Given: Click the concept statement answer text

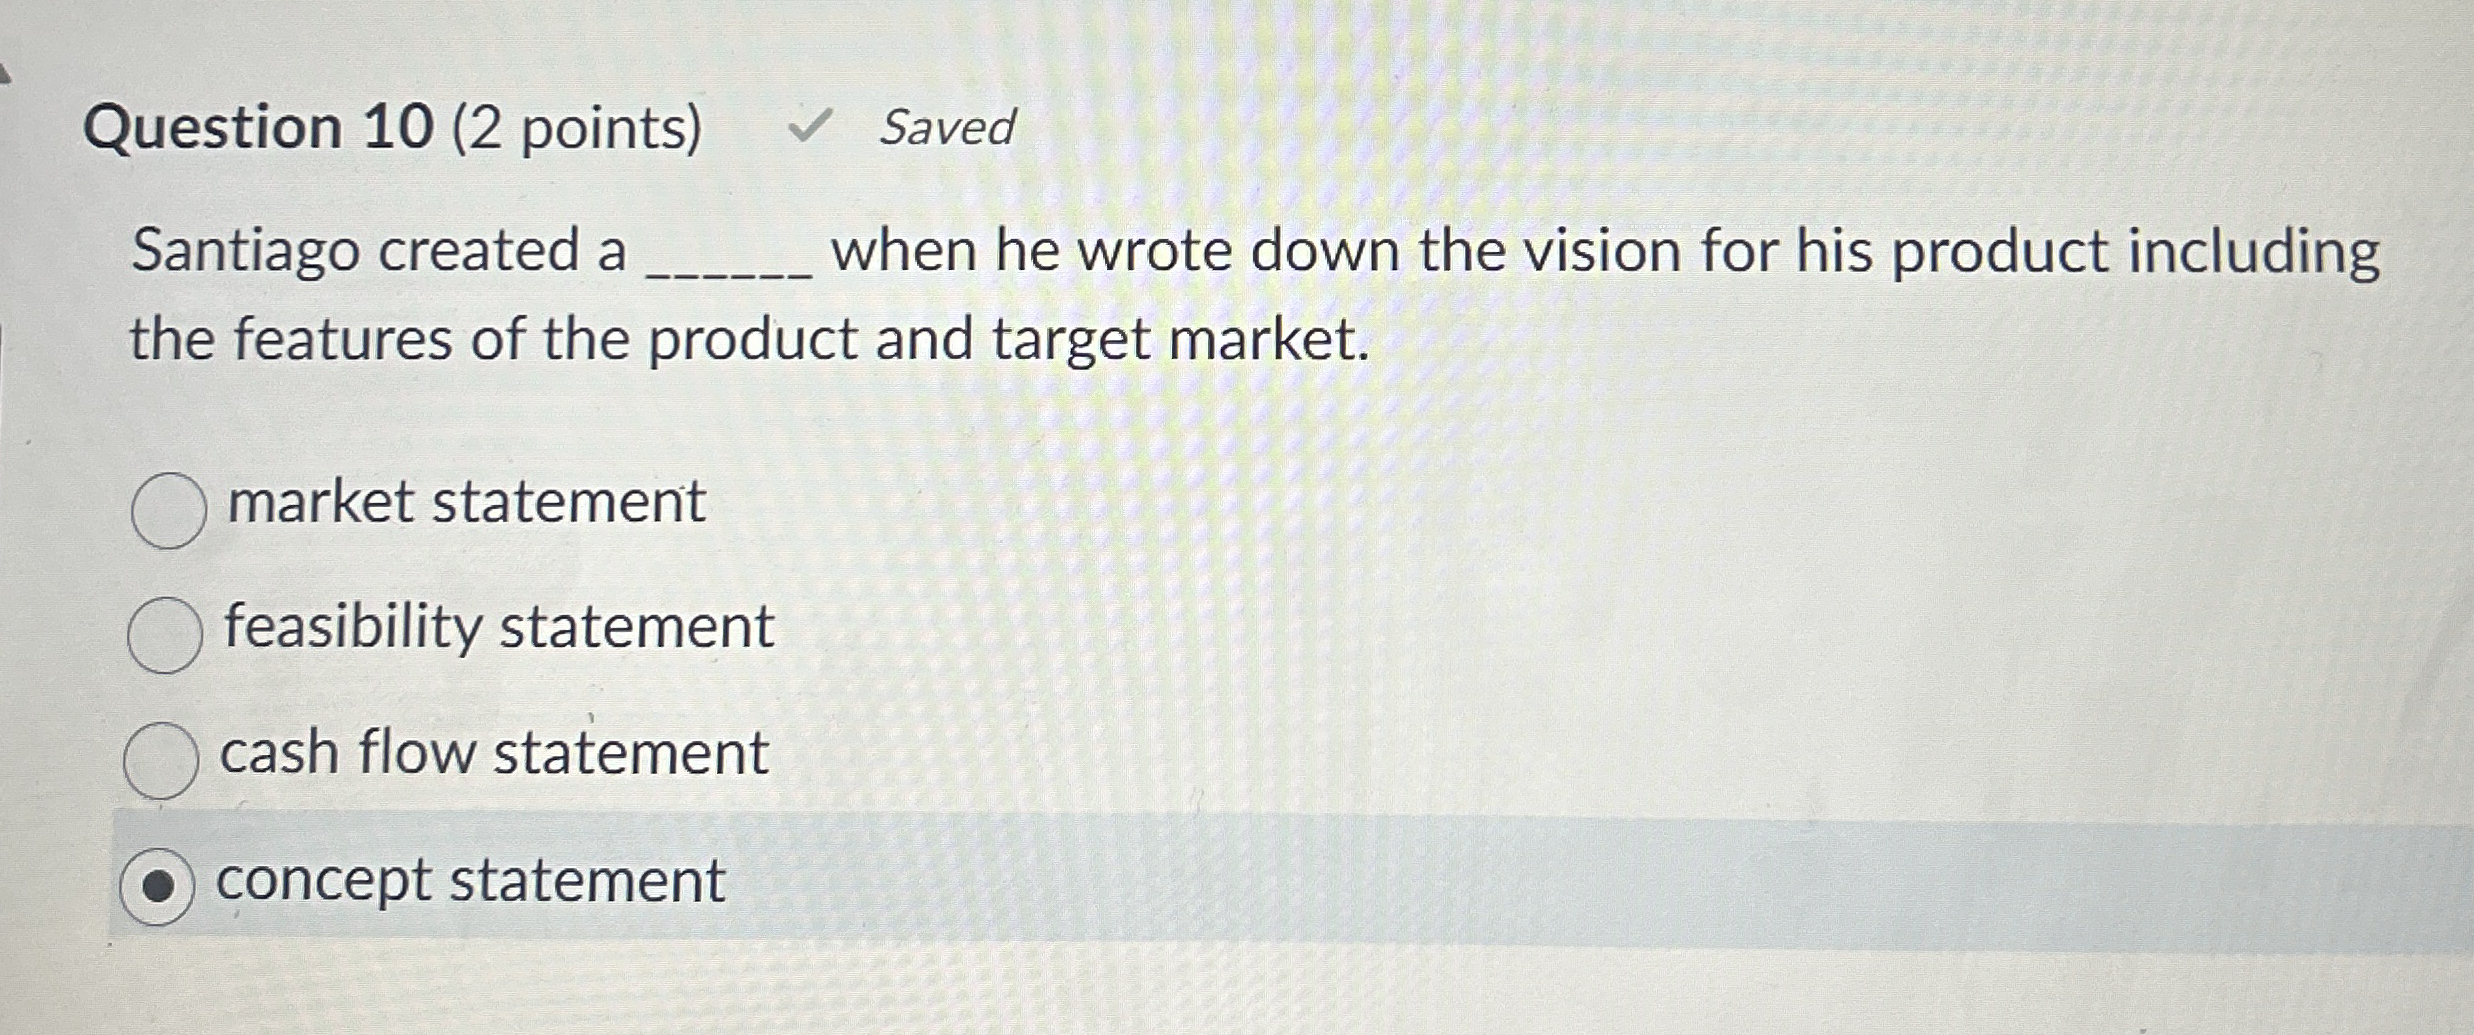Looking at the screenshot, I should [x=468, y=884].
